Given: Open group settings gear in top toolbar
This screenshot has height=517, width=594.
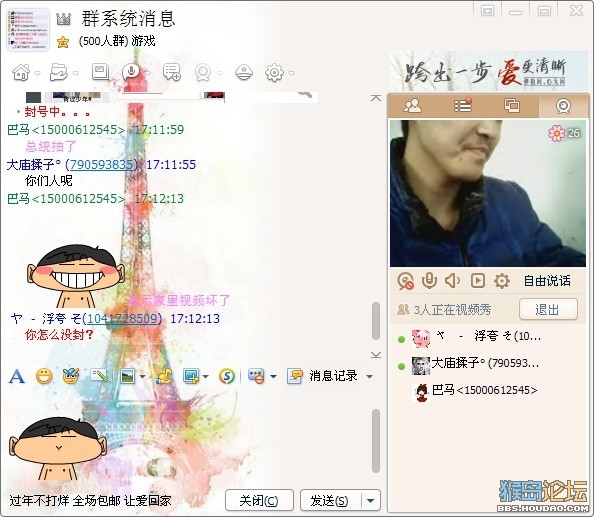Looking at the screenshot, I should (275, 72).
